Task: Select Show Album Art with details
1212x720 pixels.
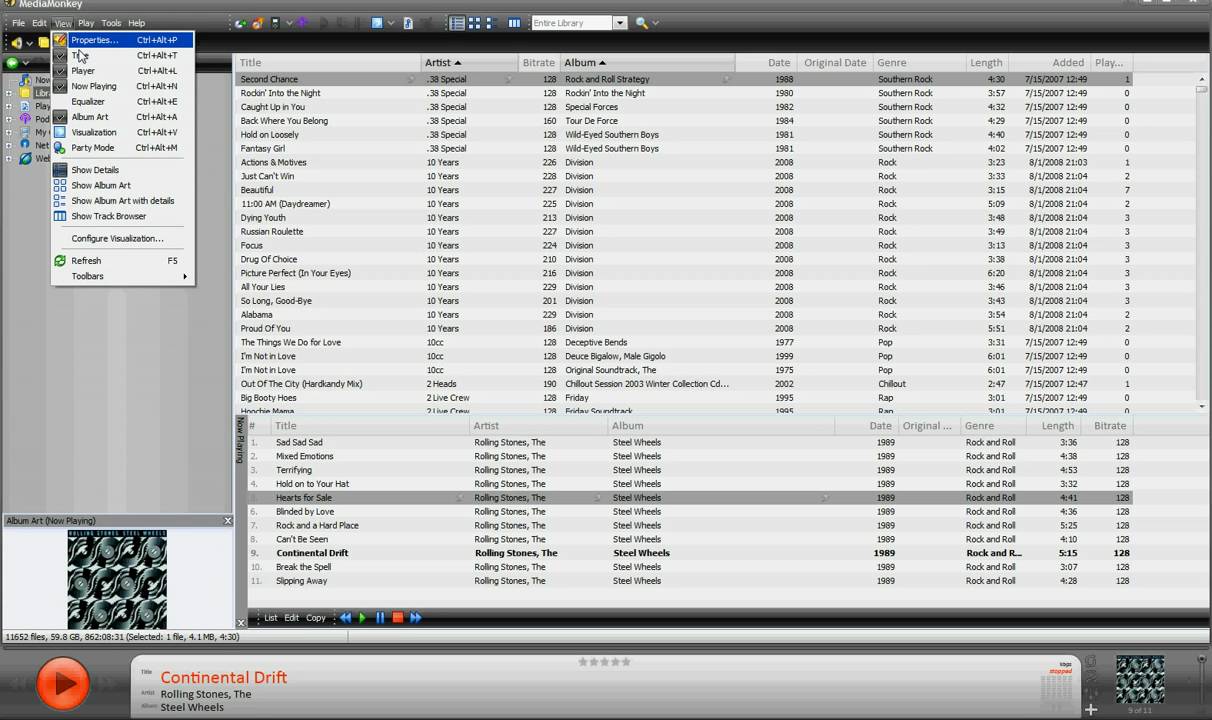Action: [122, 201]
